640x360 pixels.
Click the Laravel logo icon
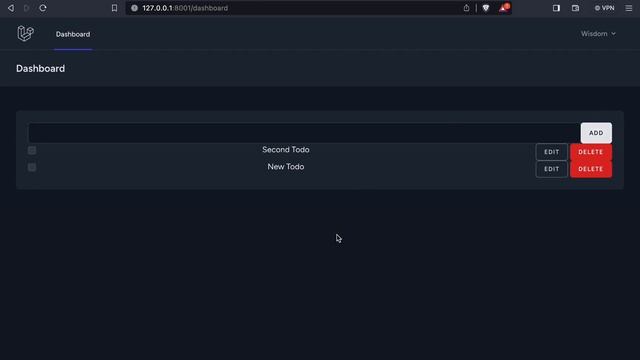pyautogui.click(x=25, y=33)
